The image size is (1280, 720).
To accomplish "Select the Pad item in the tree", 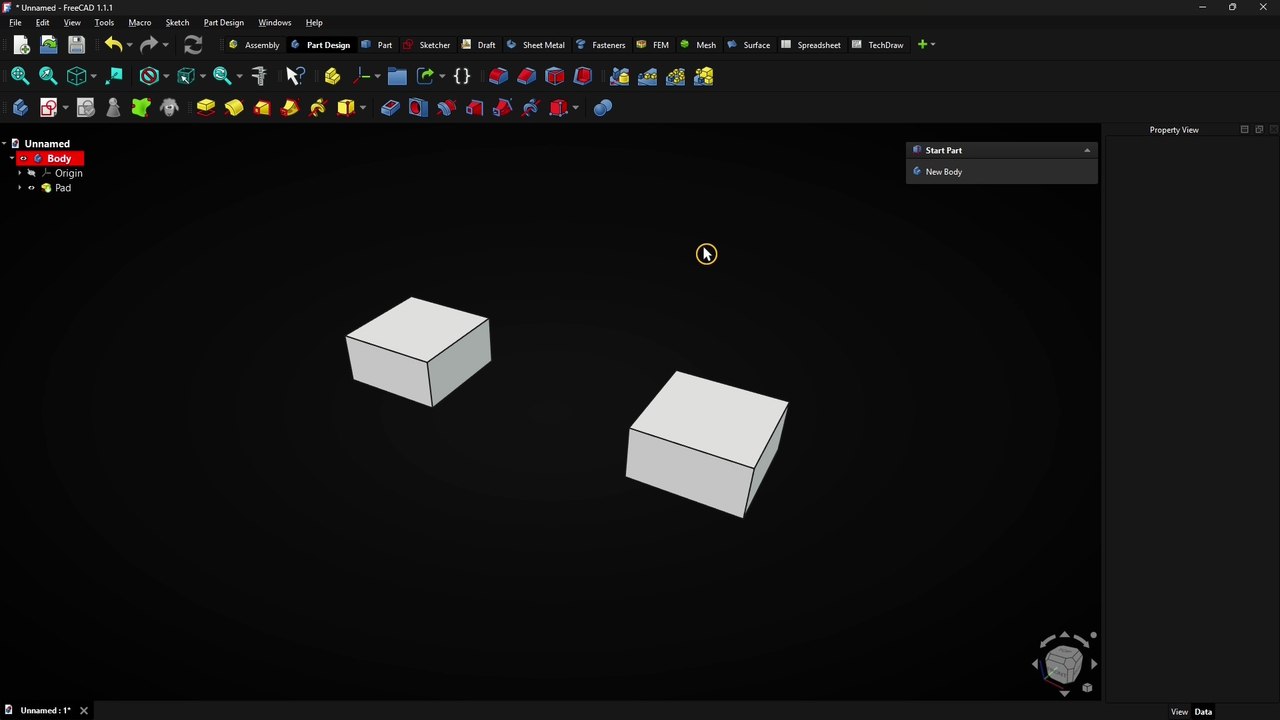I will (63, 188).
